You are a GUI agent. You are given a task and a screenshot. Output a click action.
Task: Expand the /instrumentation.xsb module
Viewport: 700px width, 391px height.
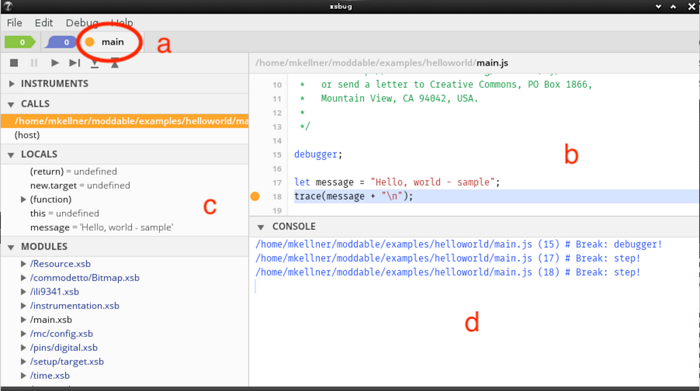point(23,306)
